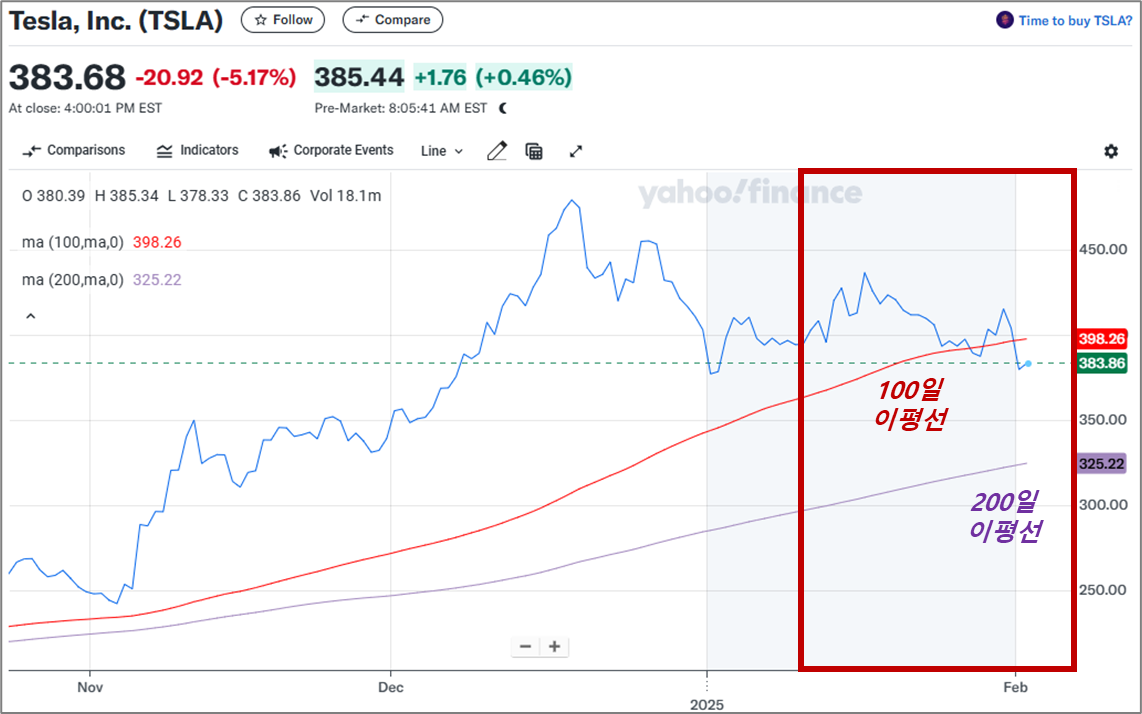Click the Follow star button
This screenshot has height=714, width=1142.
click(x=283, y=20)
